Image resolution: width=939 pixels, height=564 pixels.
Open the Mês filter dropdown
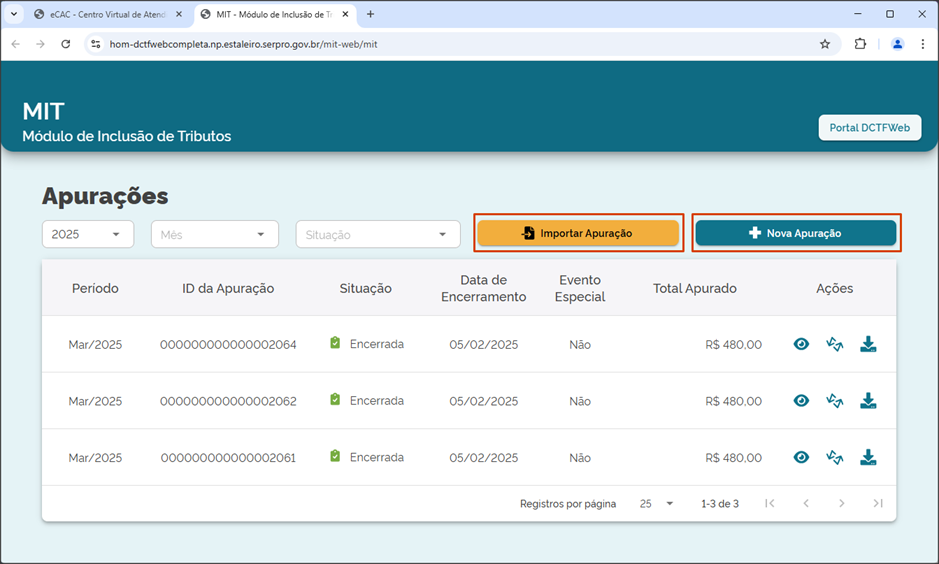tap(215, 234)
